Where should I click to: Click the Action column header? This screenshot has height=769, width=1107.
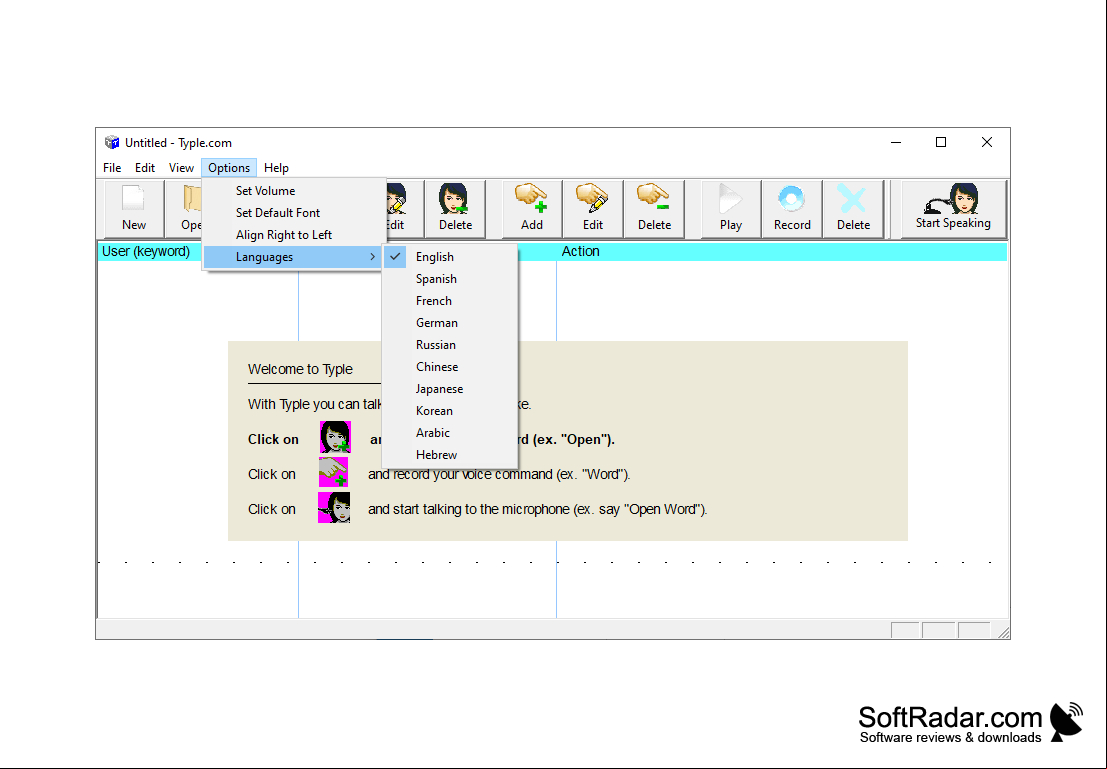(782, 251)
